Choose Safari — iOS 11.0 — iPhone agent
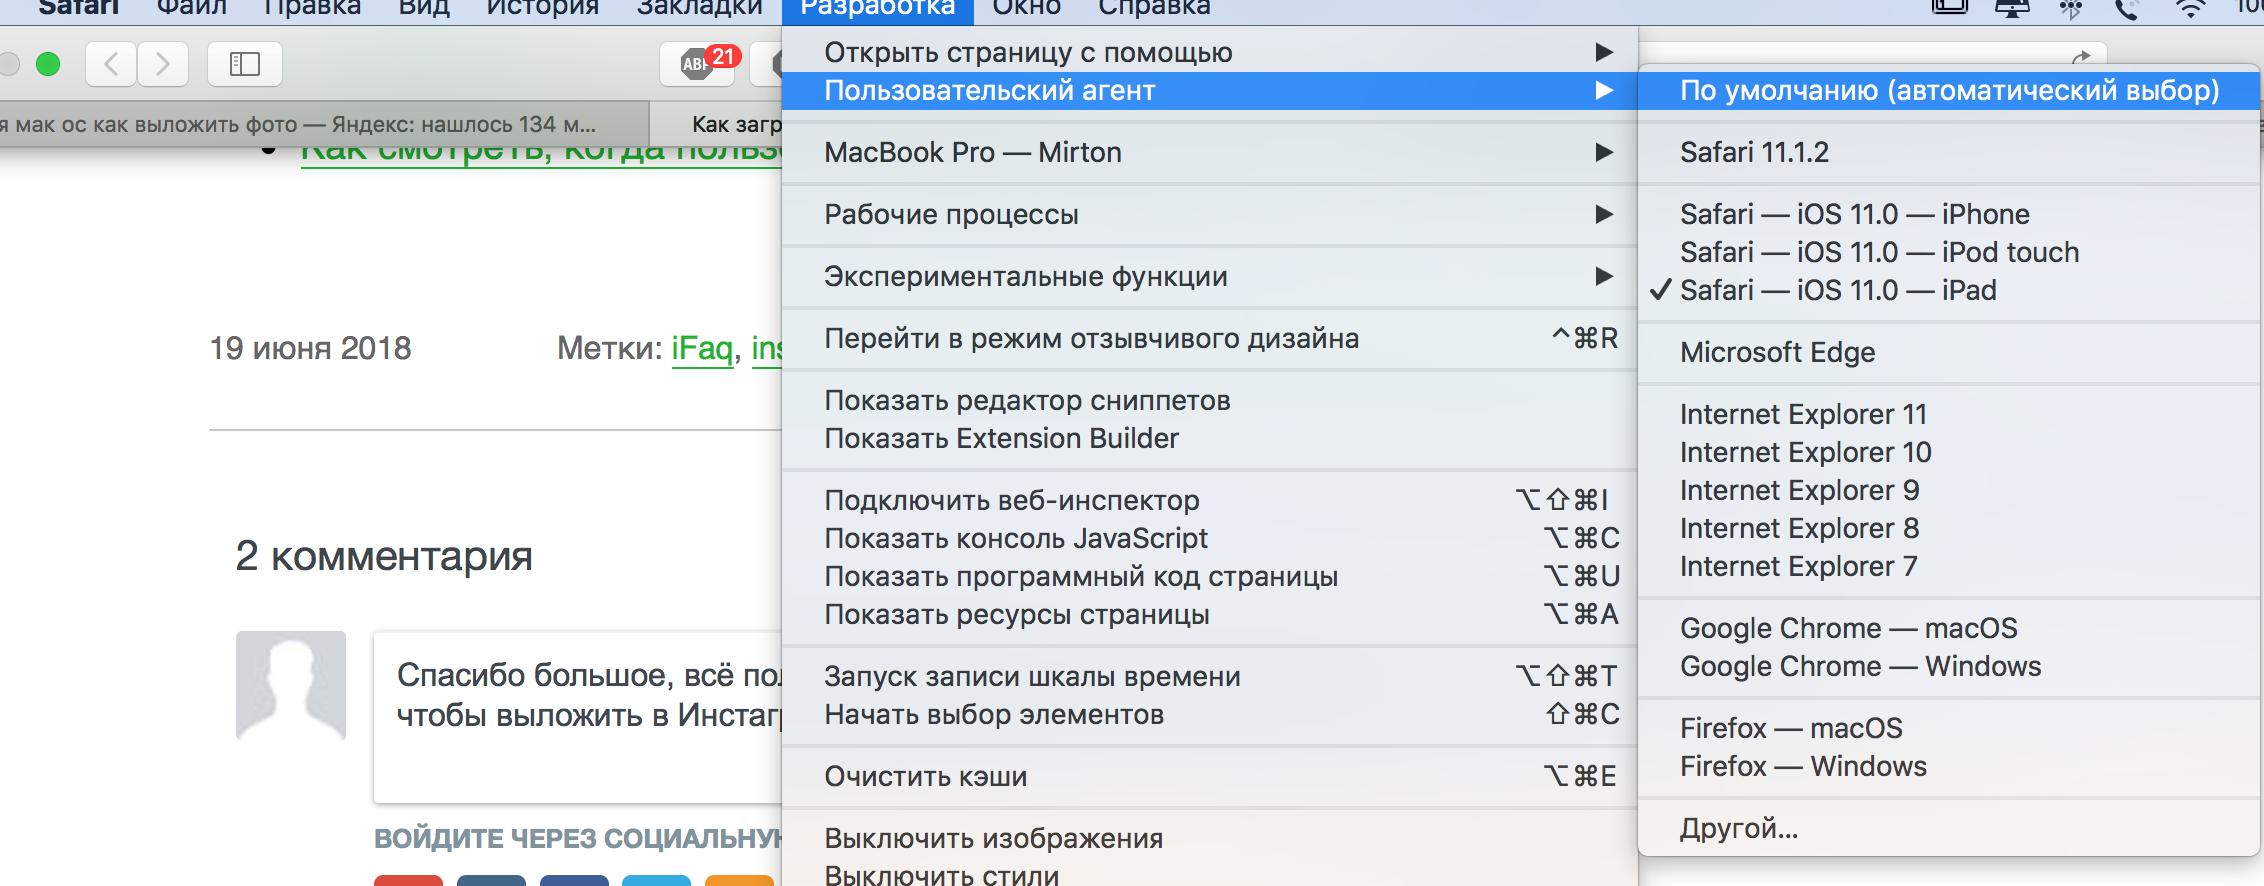The width and height of the screenshot is (2264, 886). [x=1948, y=214]
